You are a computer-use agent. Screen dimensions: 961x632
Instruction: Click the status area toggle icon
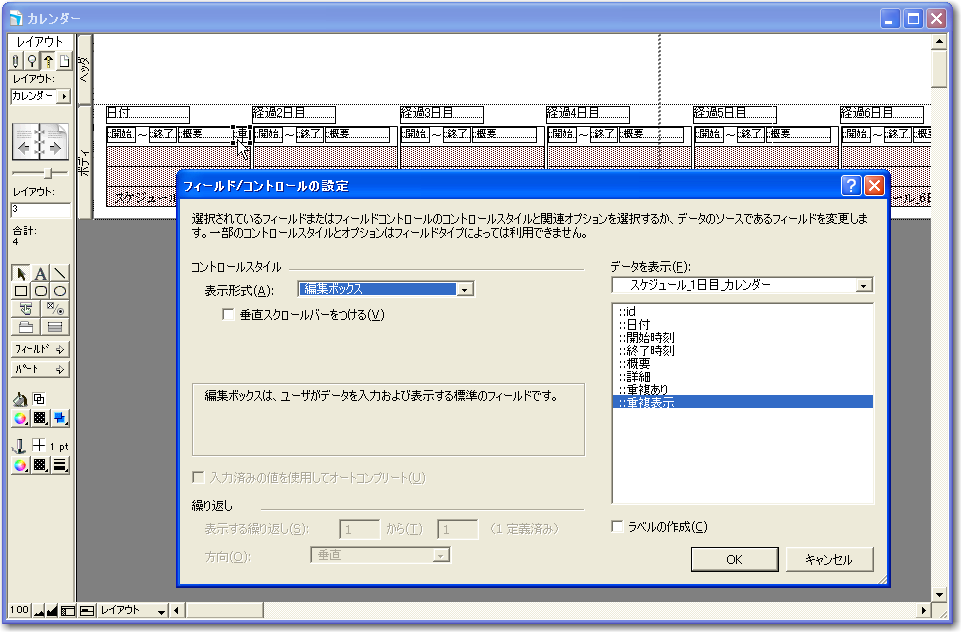pos(68,610)
